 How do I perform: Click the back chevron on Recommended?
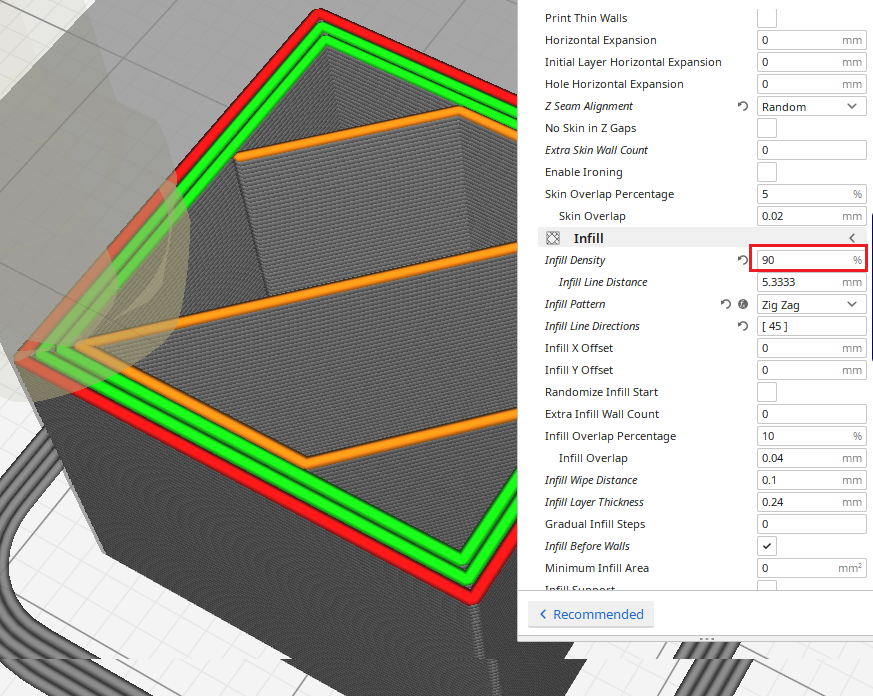click(543, 614)
